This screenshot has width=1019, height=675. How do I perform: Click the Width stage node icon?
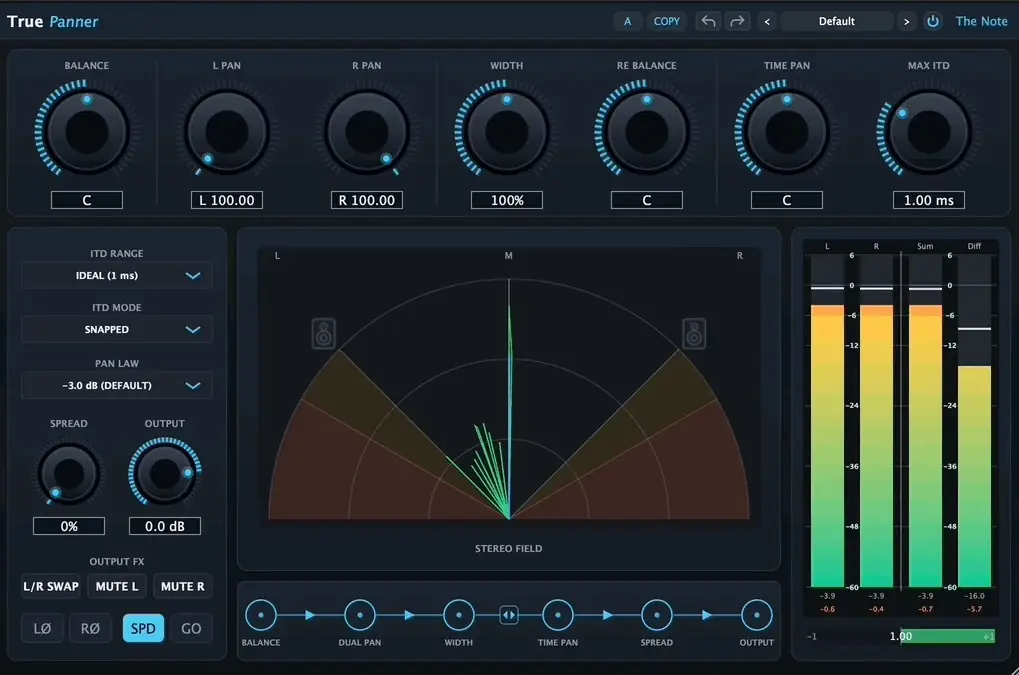[x=459, y=615]
